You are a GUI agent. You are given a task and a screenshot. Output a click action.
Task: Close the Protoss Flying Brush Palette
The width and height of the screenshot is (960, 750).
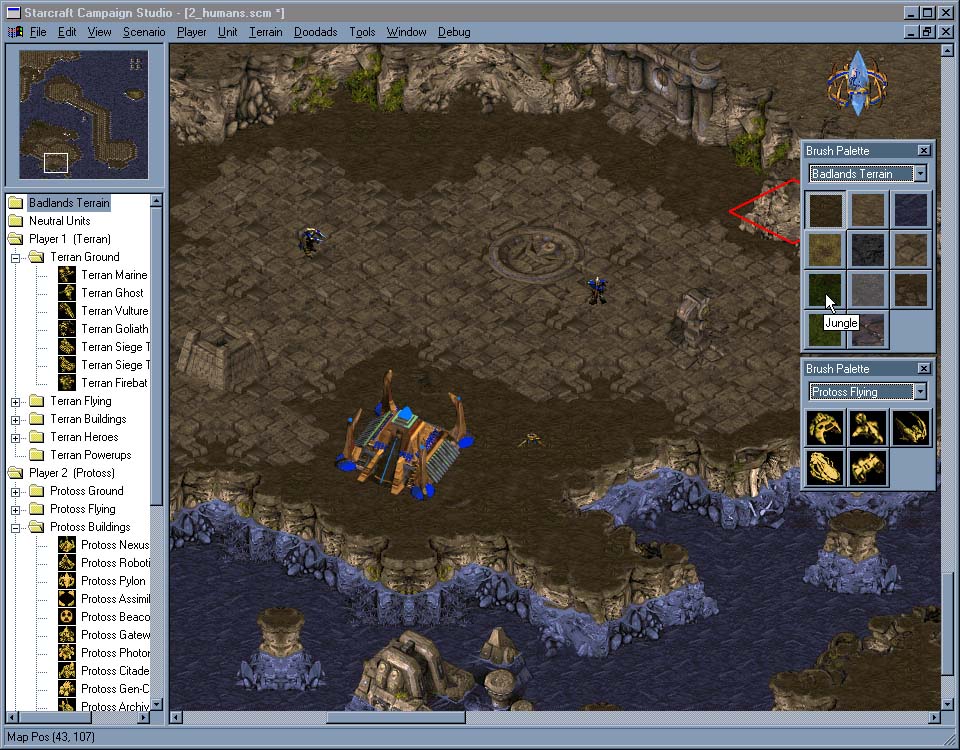click(923, 369)
